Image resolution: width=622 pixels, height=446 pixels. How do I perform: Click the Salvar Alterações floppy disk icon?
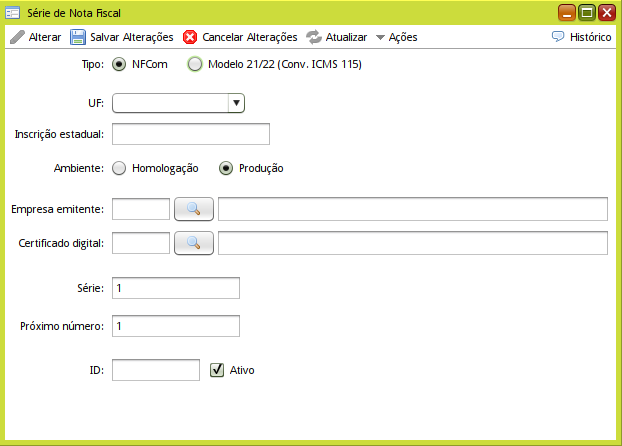(77, 37)
